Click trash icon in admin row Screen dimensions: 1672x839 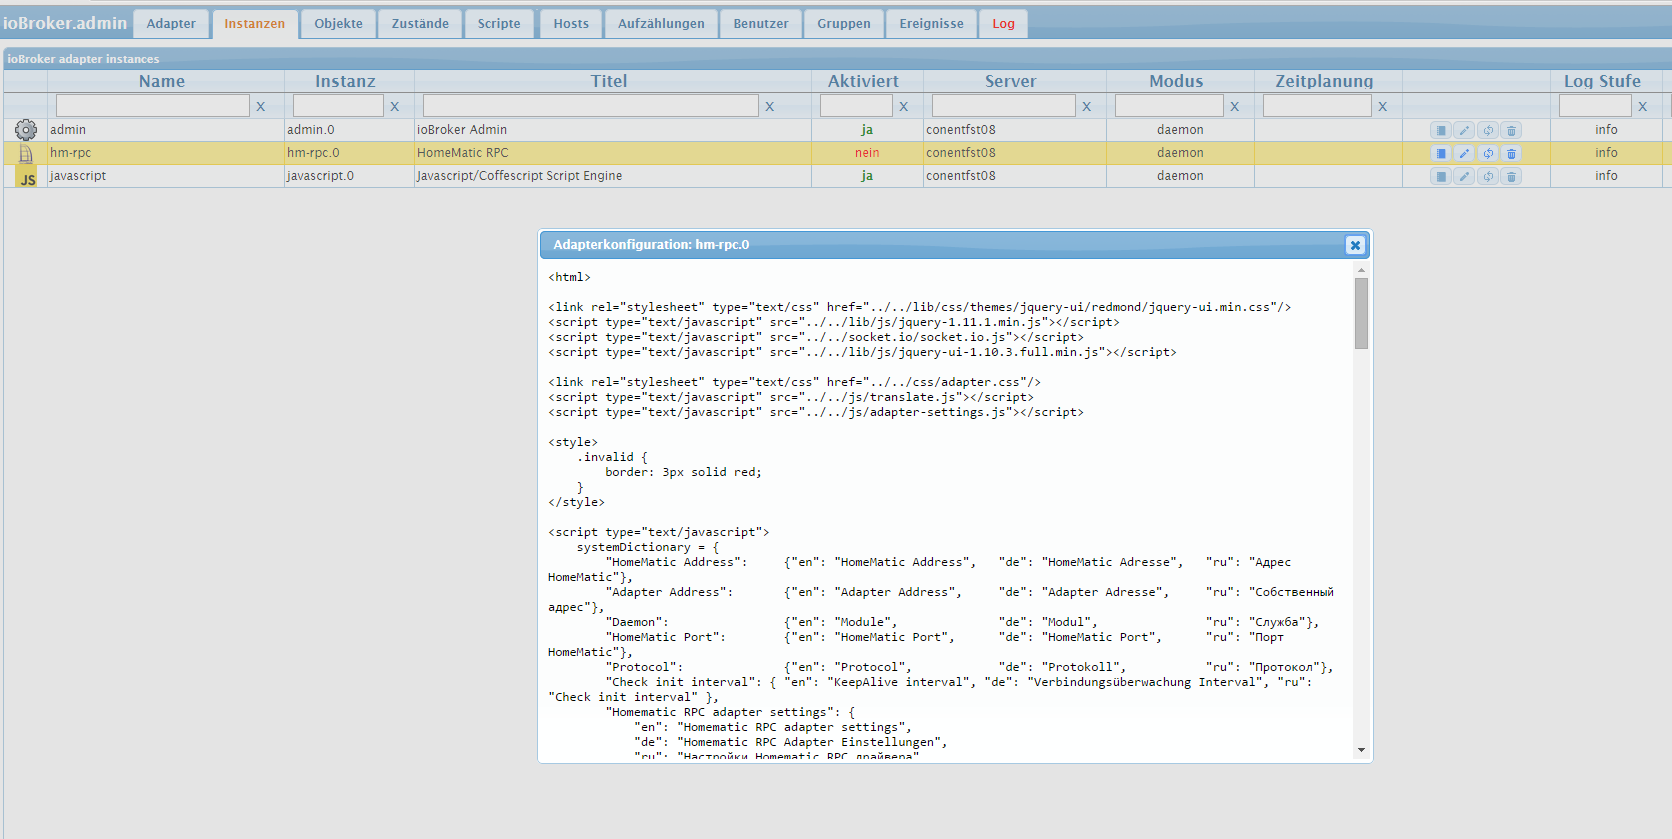(1512, 130)
